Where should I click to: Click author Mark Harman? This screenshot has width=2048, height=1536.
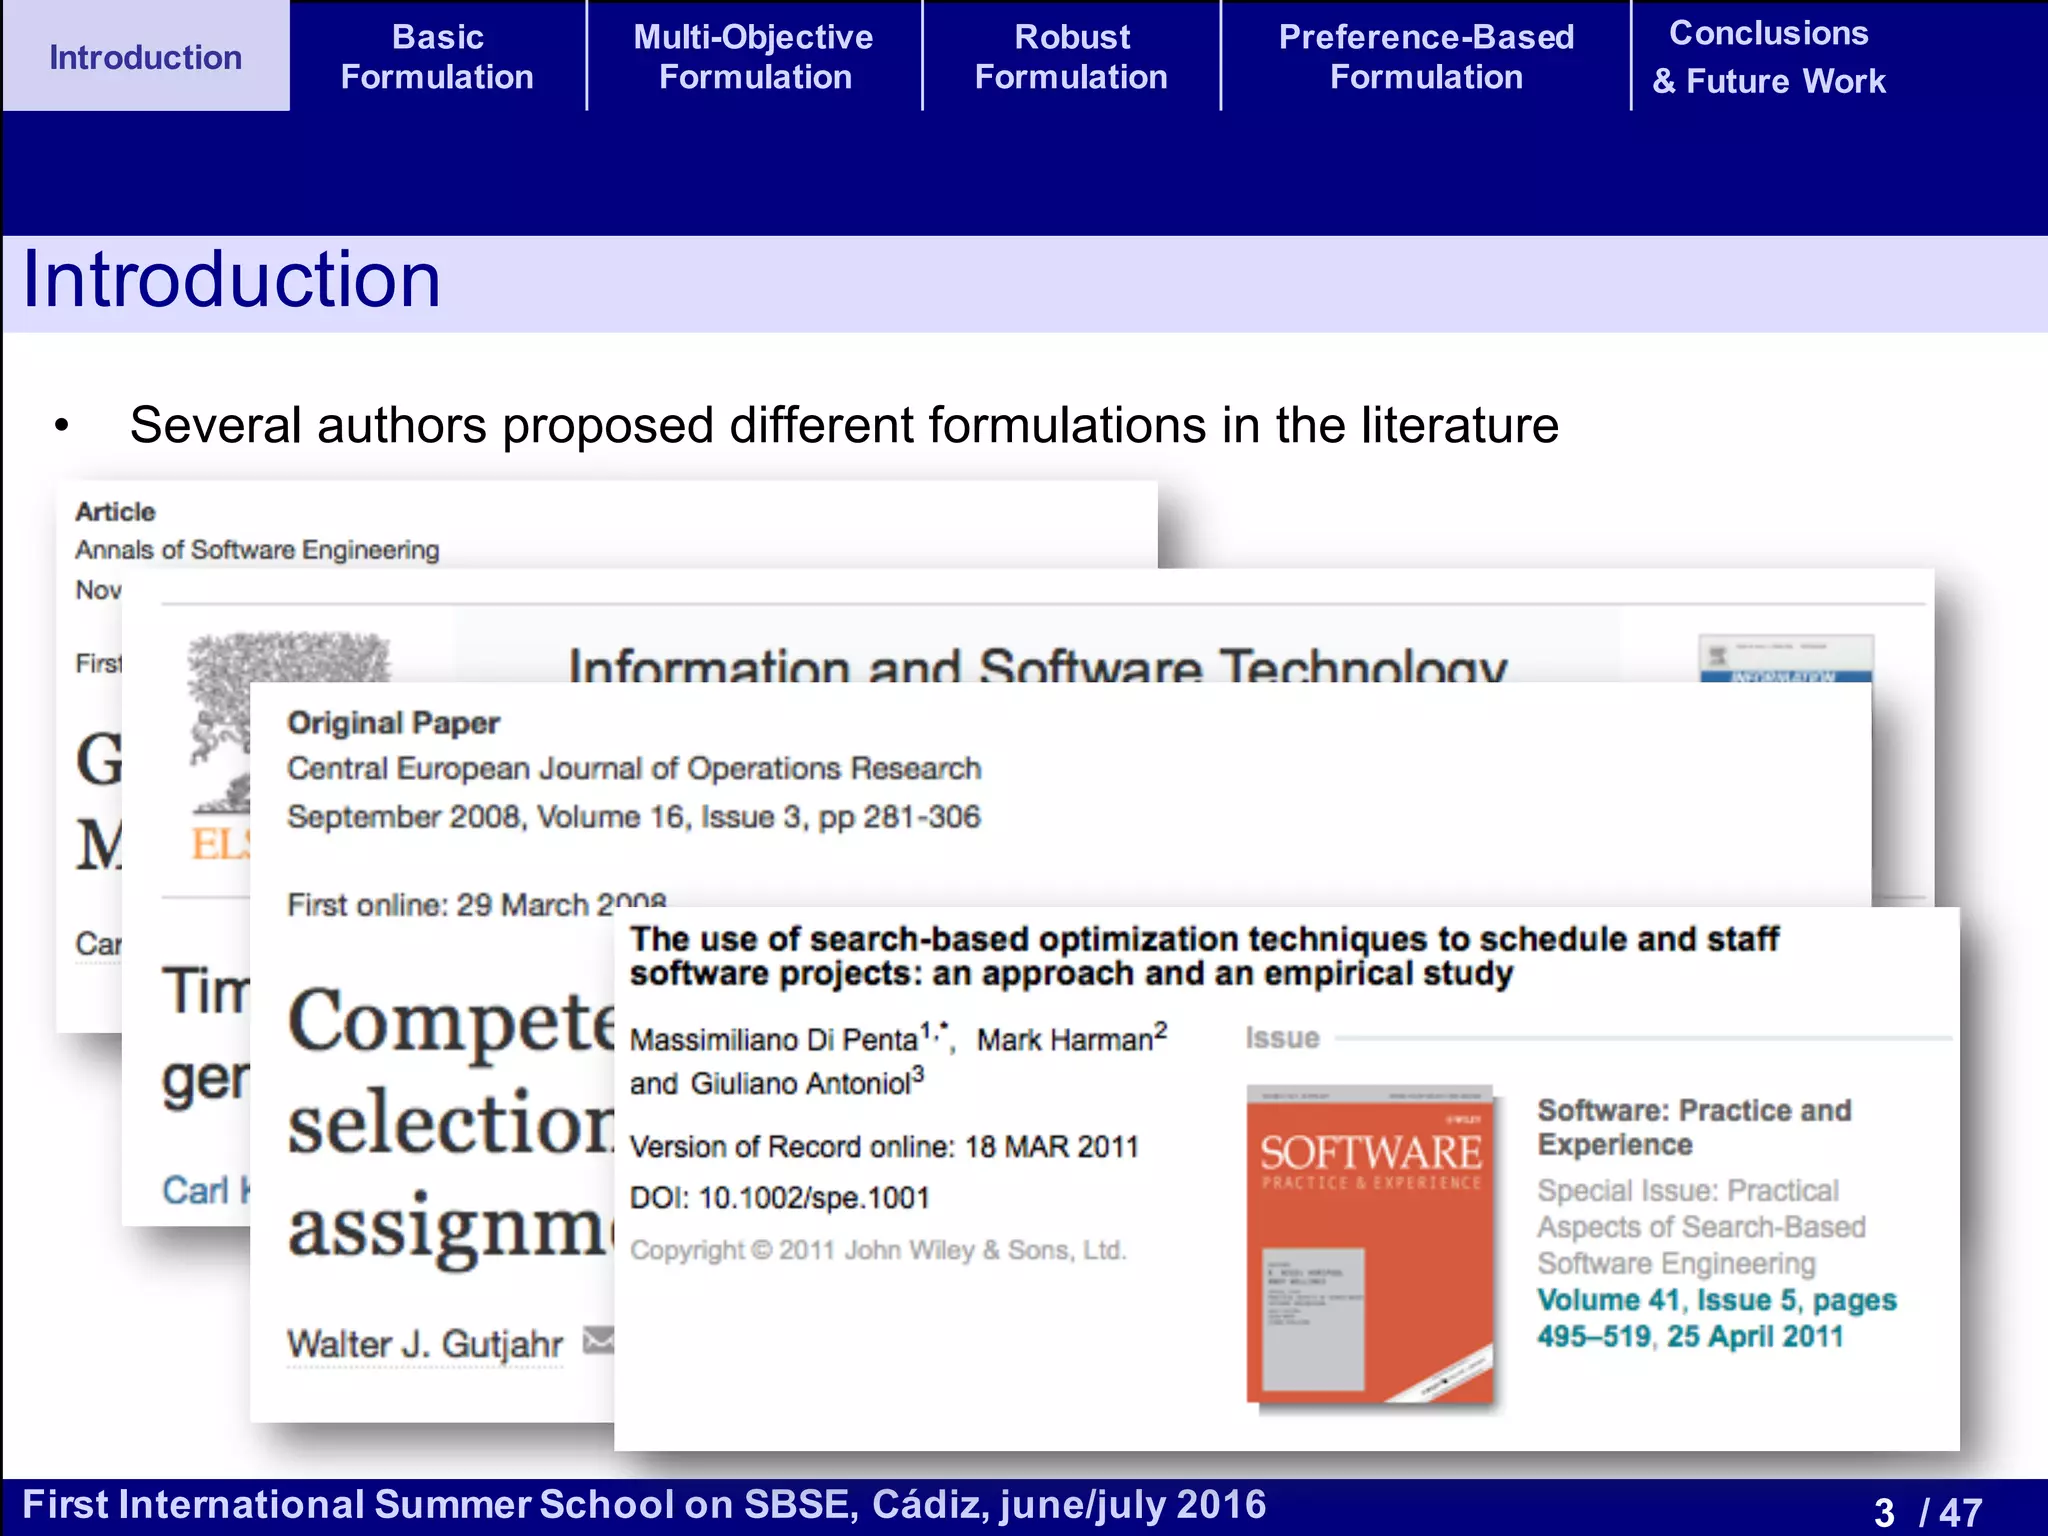pyautogui.click(x=1065, y=1040)
